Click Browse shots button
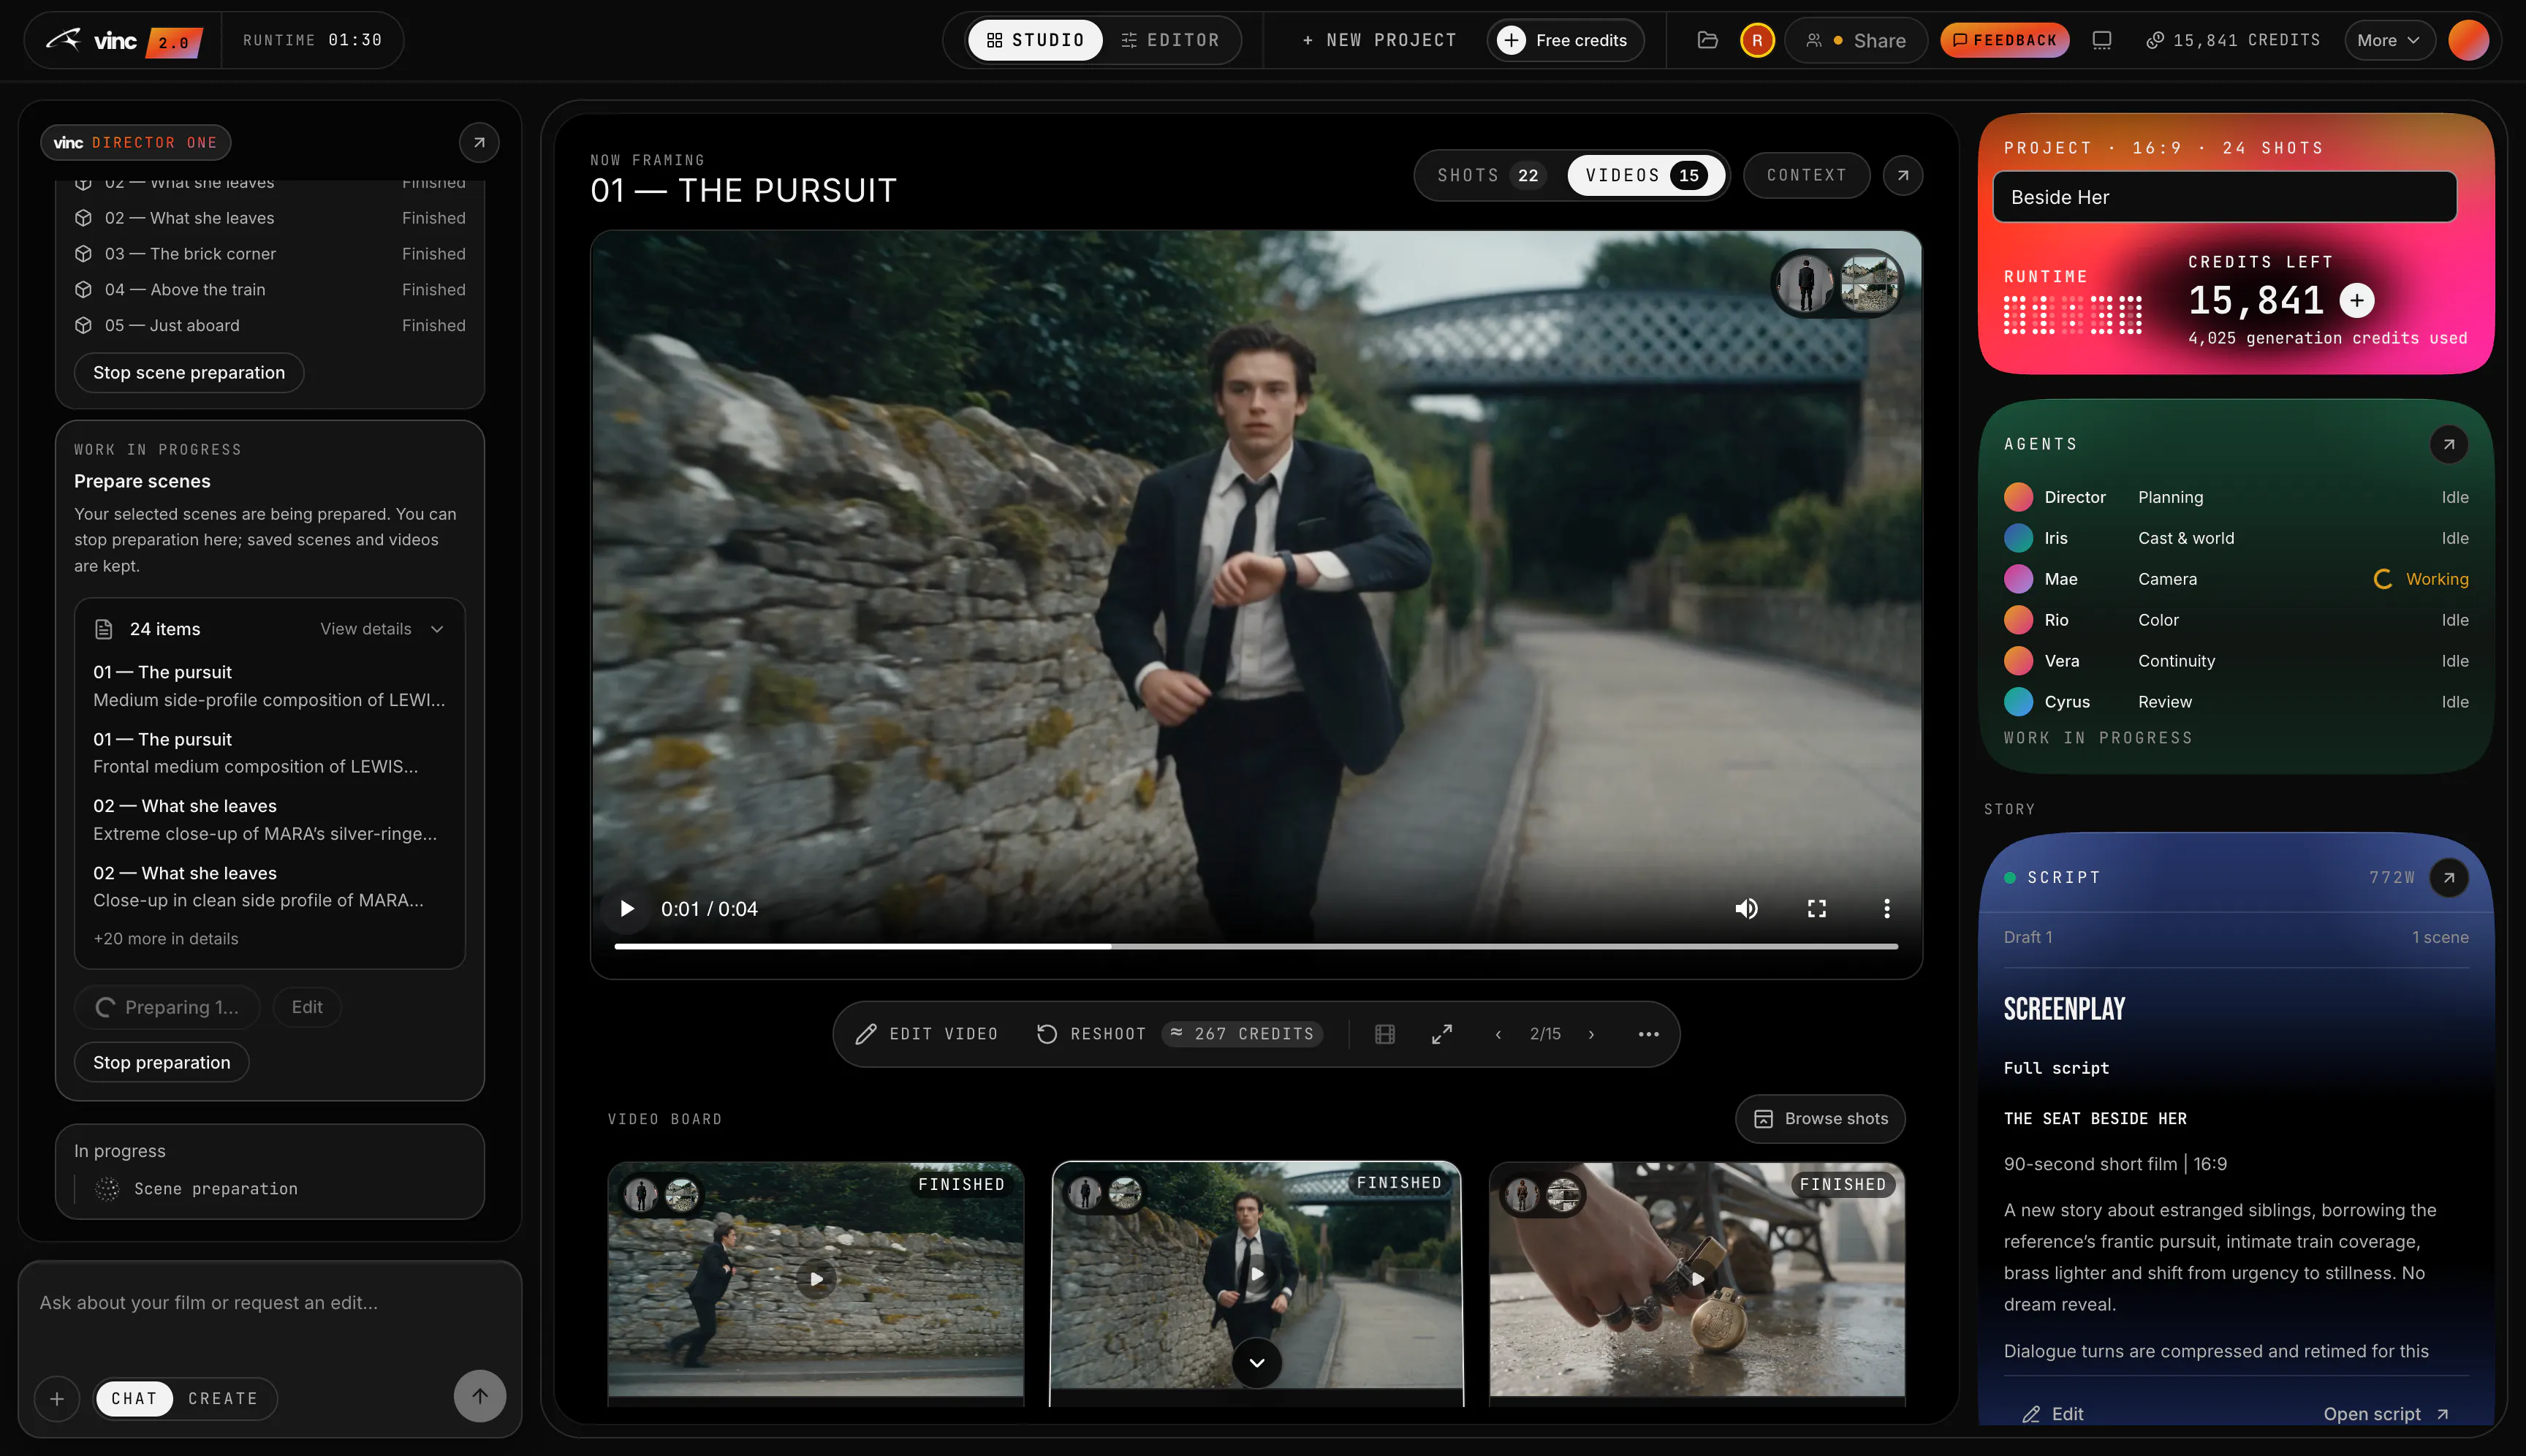This screenshot has height=1456, width=2526. pyautogui.click(x=1820, y=1118)
